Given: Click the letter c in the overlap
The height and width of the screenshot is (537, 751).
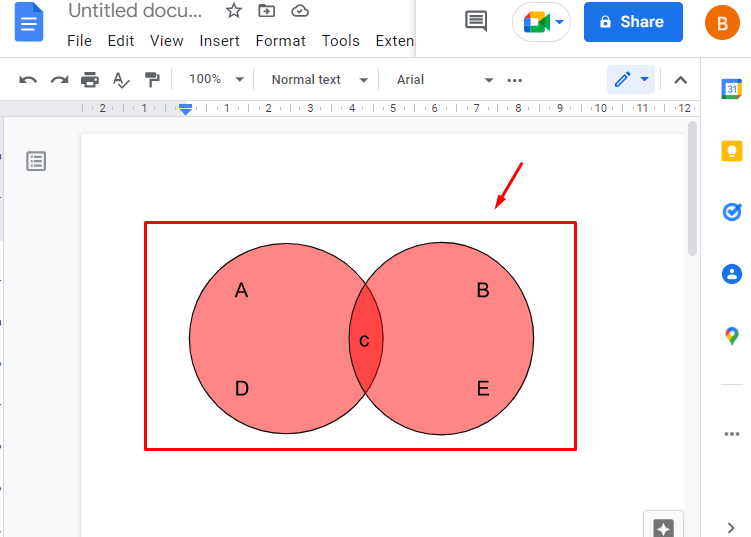Looking at the screenshot, I should pos(364,341).
